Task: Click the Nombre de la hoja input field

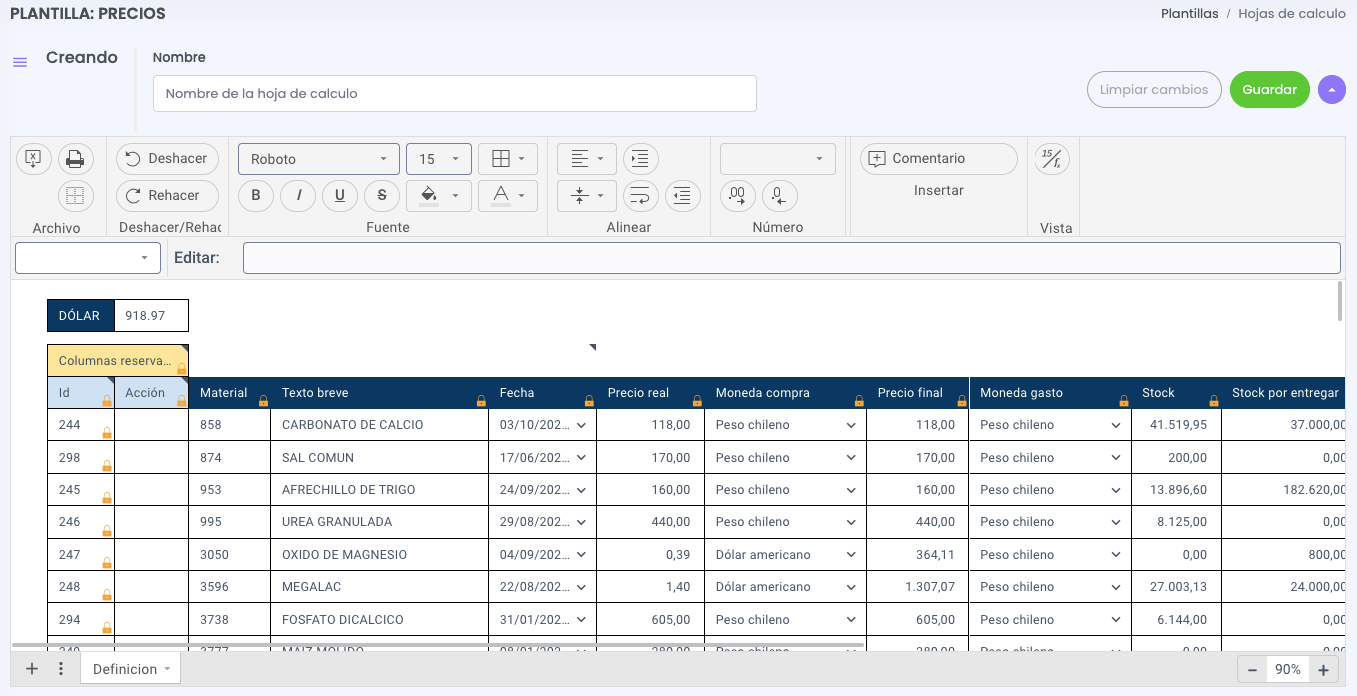Action: coord(455,93)
